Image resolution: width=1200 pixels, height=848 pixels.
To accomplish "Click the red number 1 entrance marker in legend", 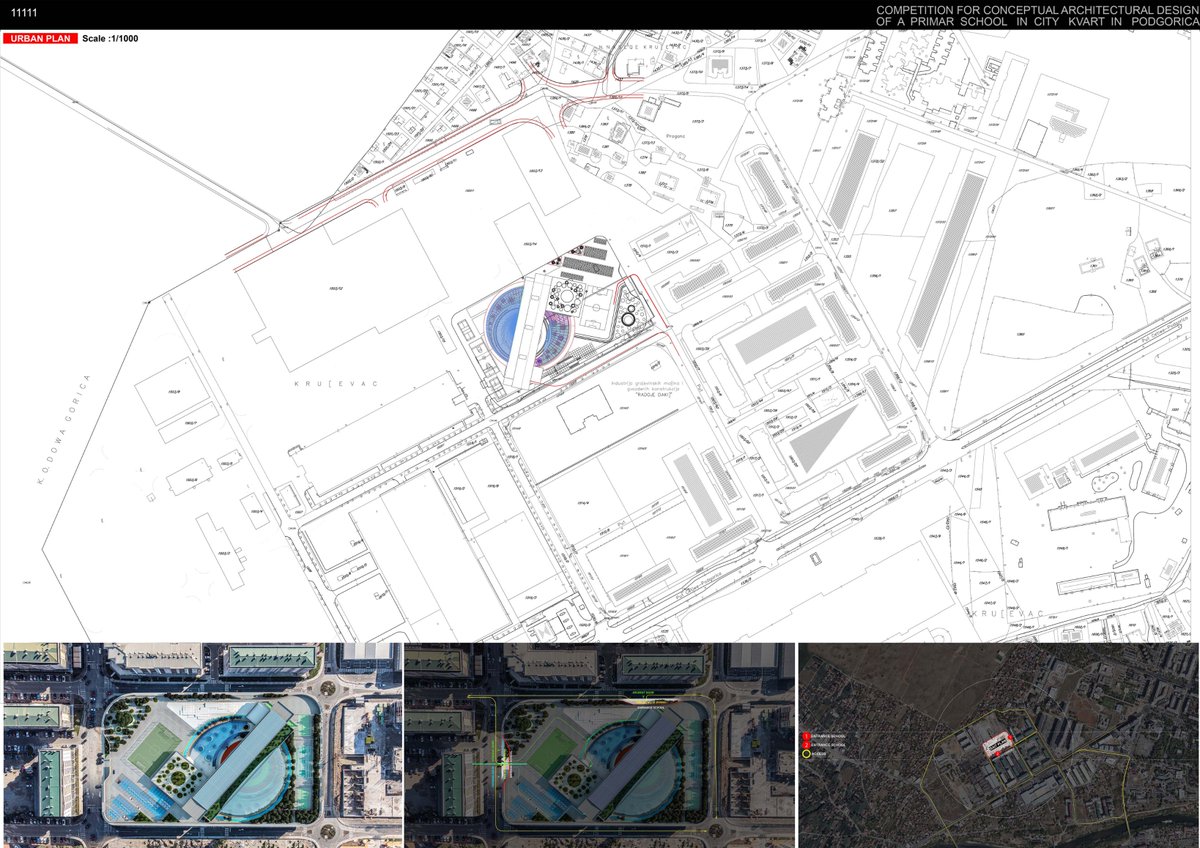I will point(807,736).
